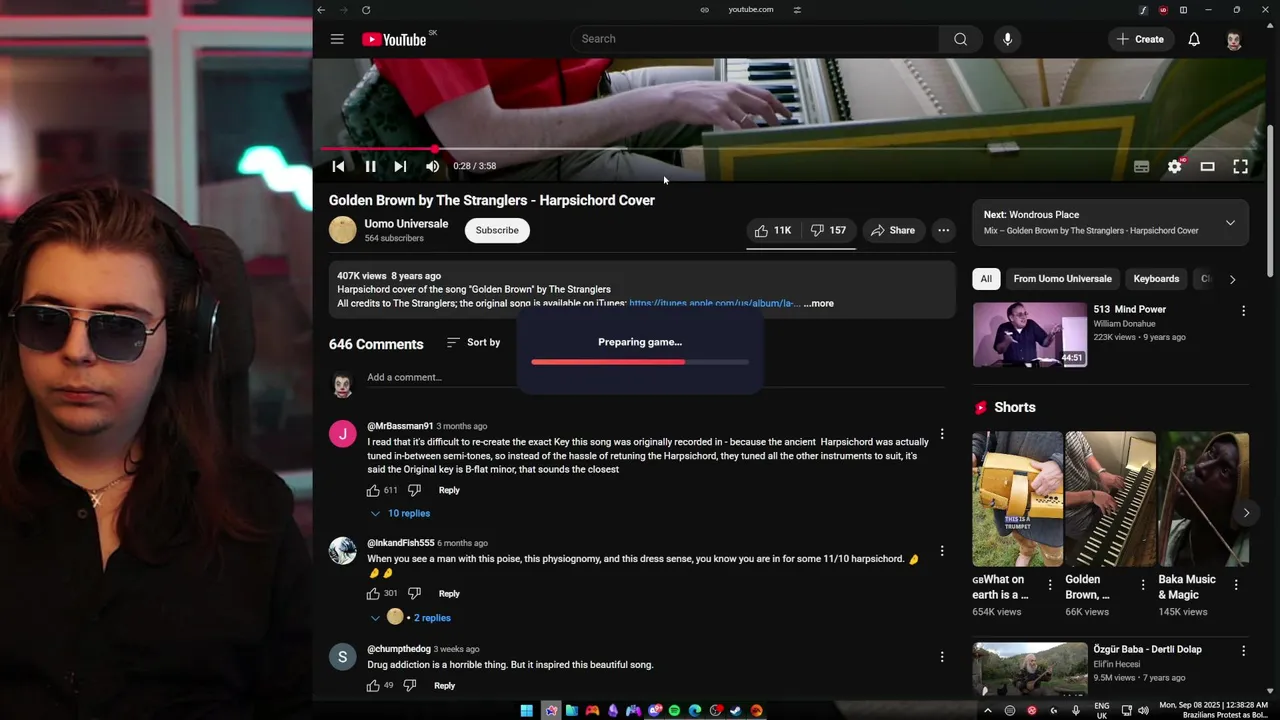Viewport: 1280px width, 720px height.
Task: Enter full screen mode
Action: [1240, 167]
